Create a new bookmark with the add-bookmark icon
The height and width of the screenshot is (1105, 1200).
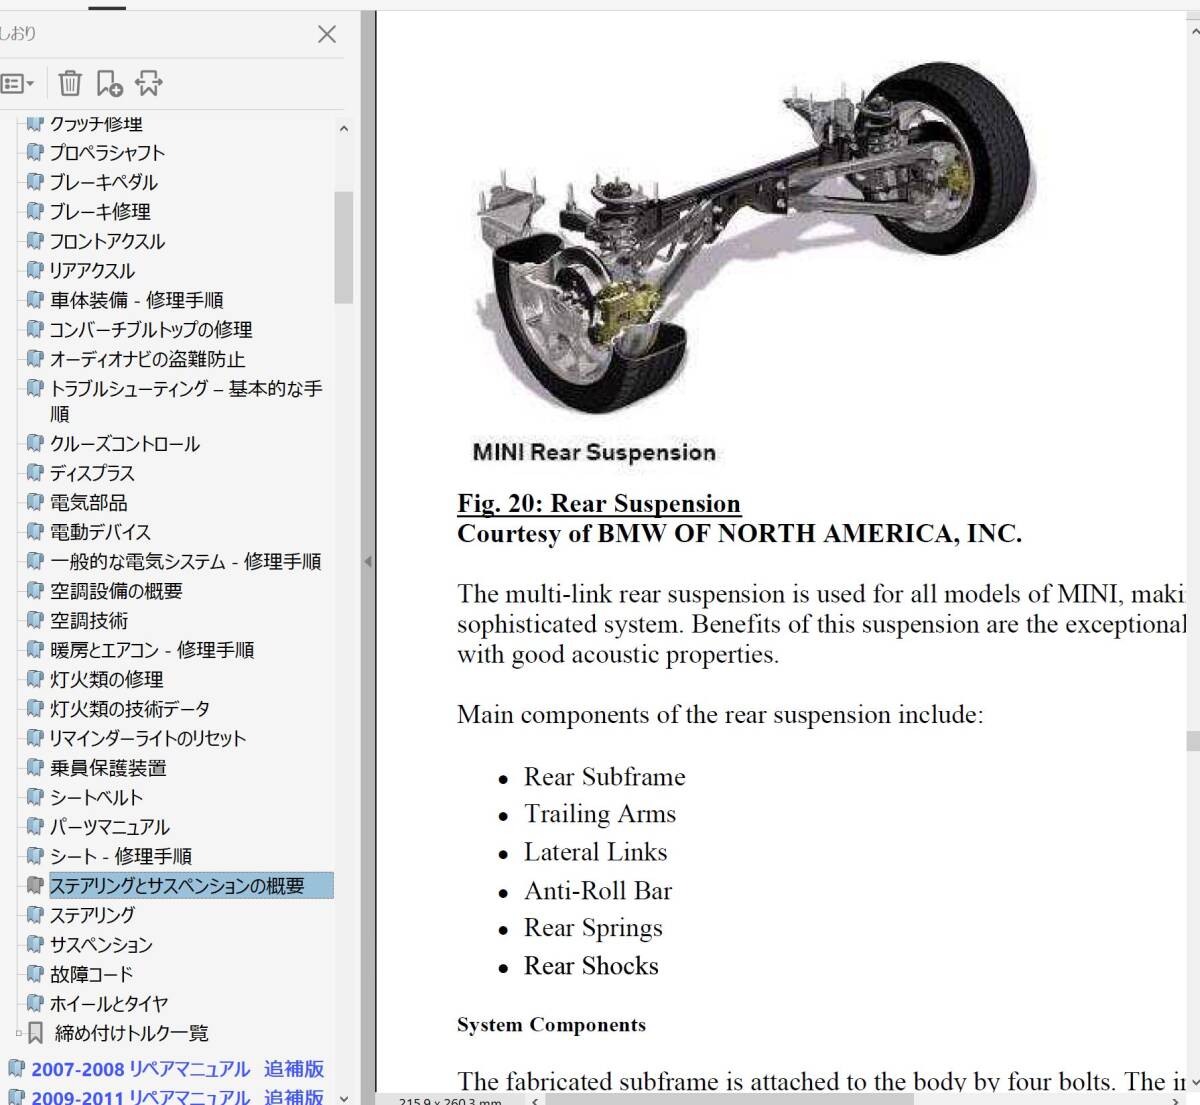coord(110,83)
